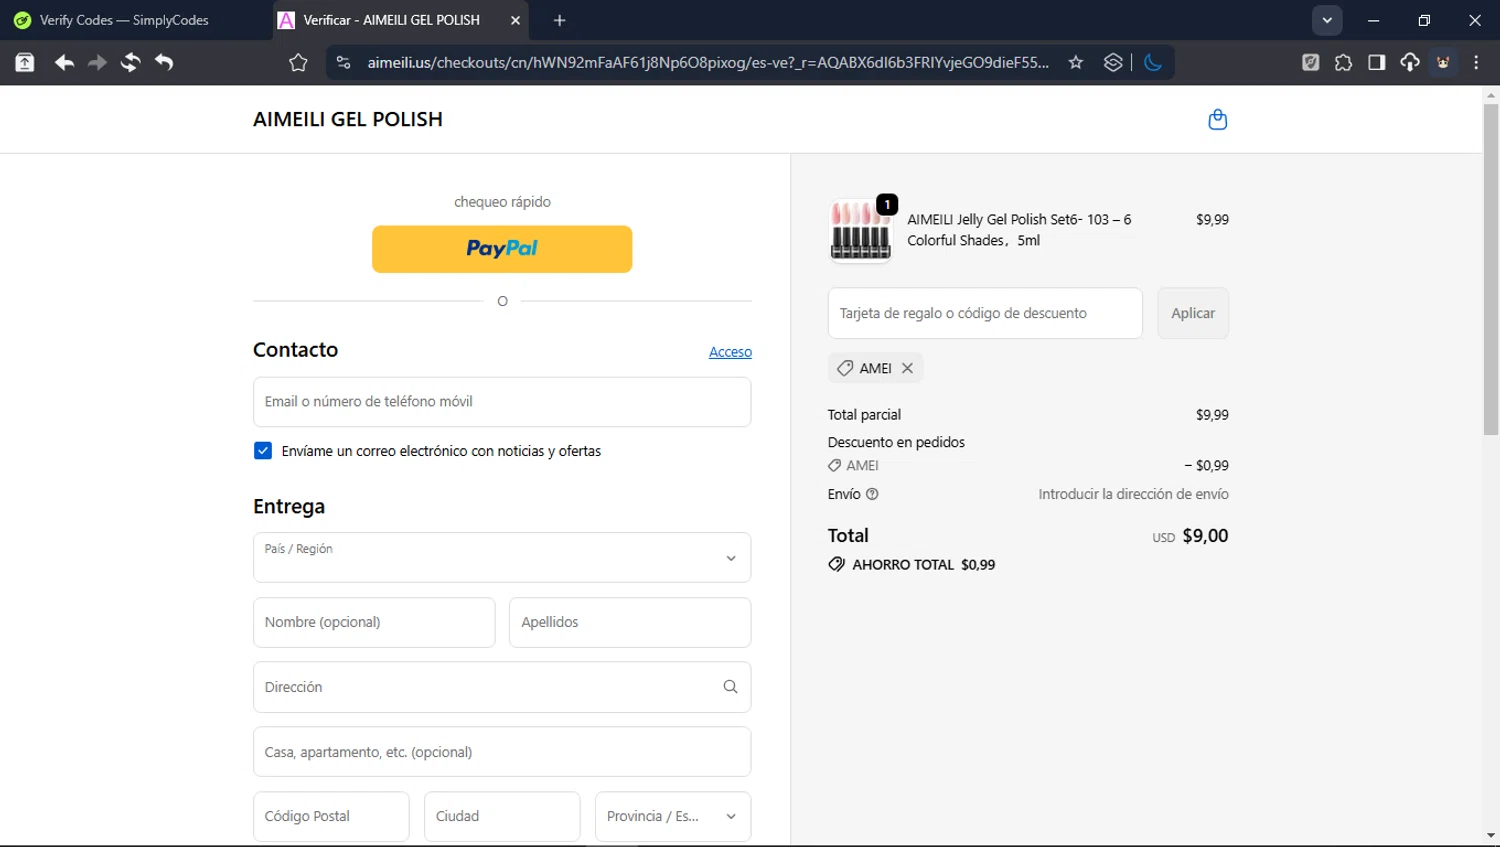
Task: Focus the email or phone number field
Action: pyautogui.click(x=502, y=401)
